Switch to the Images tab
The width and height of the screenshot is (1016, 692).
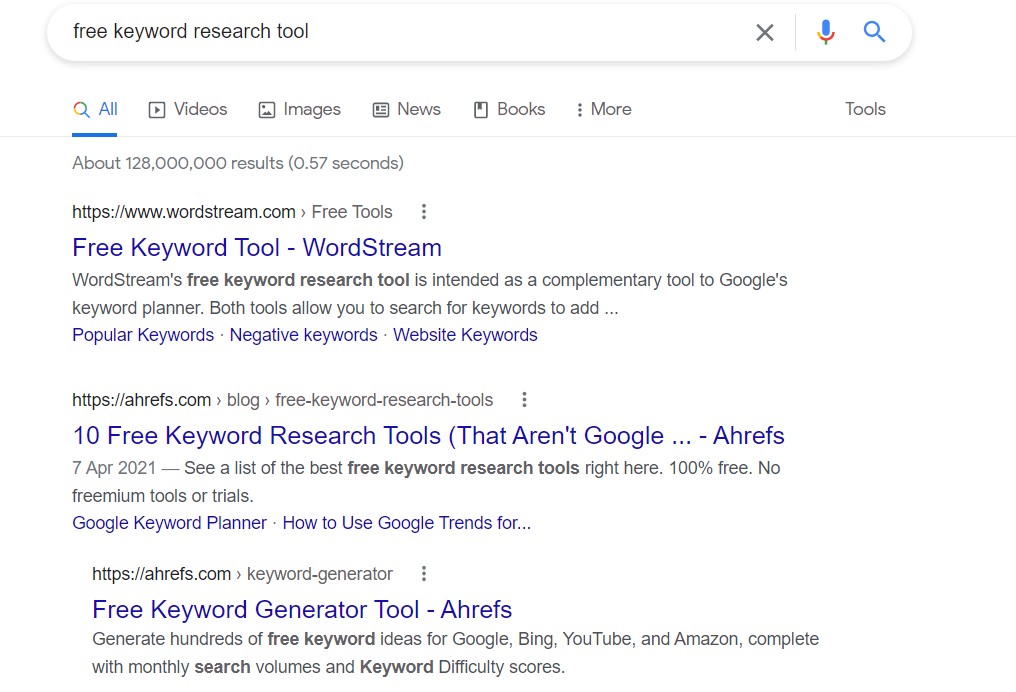[299, 110]
